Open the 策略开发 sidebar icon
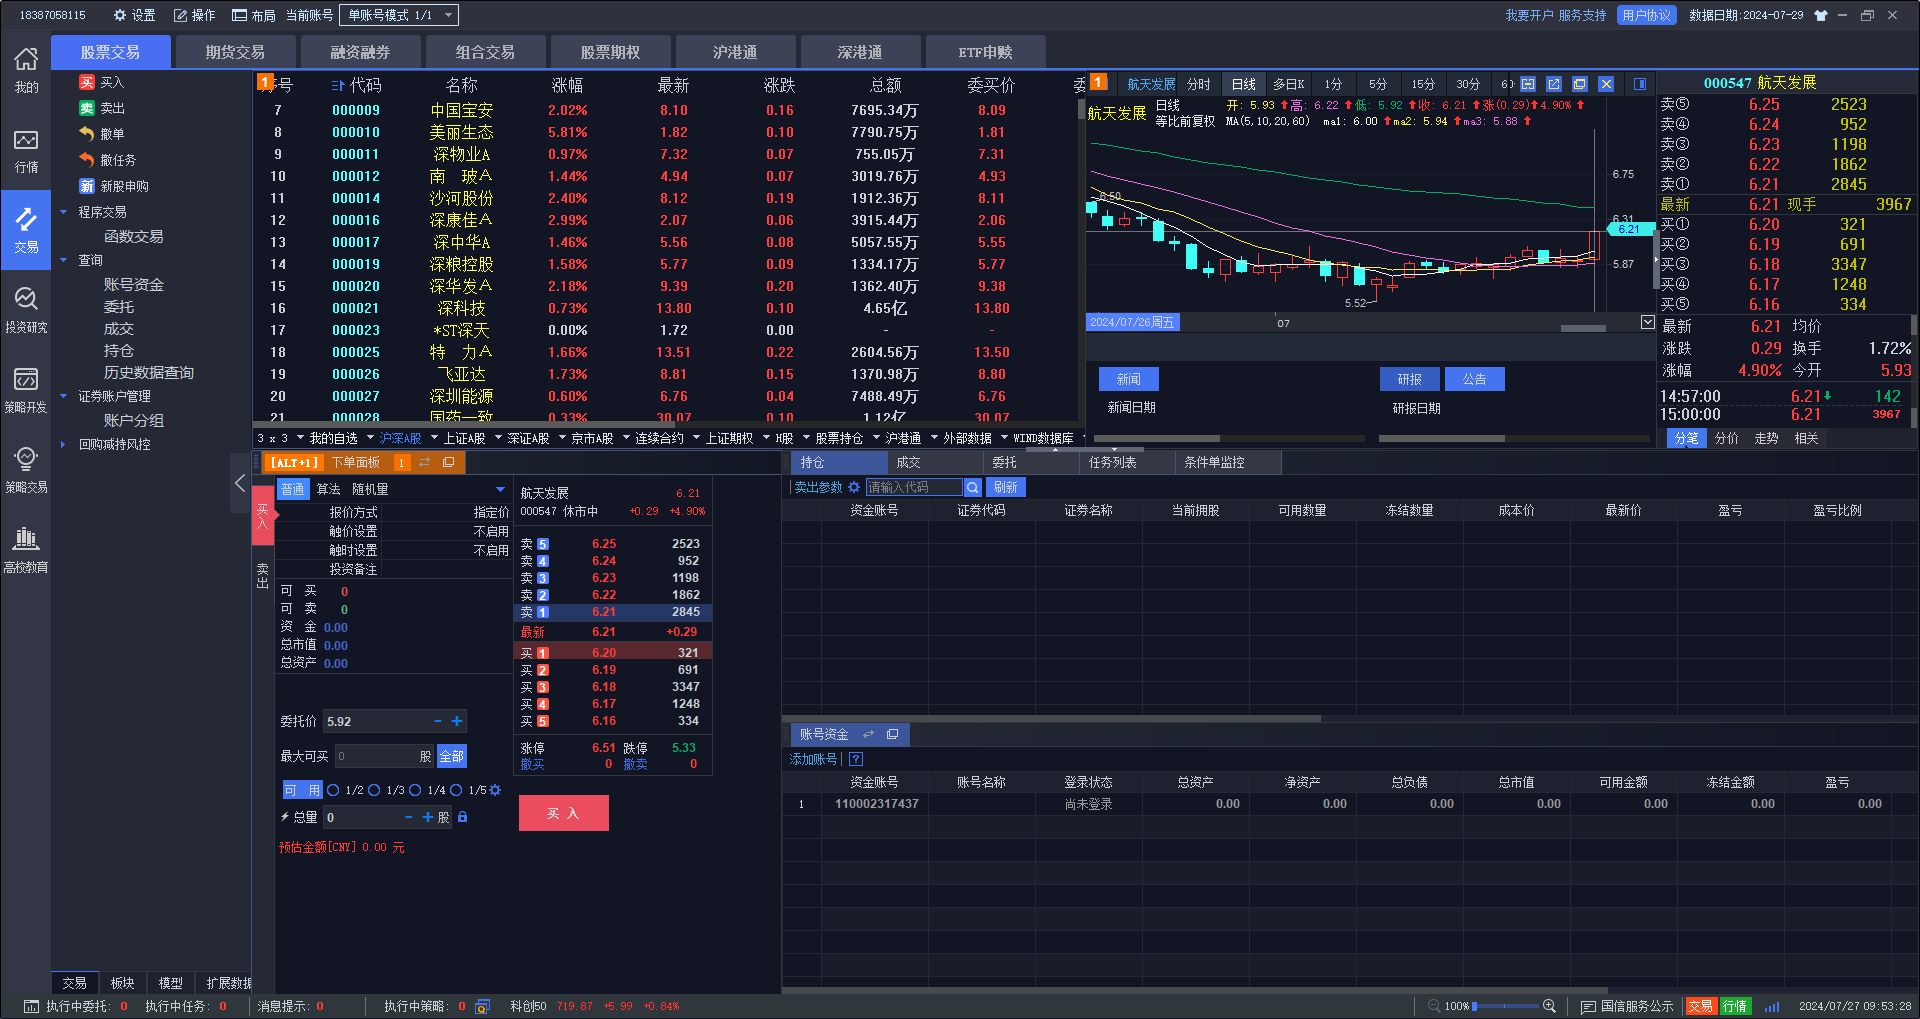Viewport: 1920px width, 1019px height. point(26,388)
